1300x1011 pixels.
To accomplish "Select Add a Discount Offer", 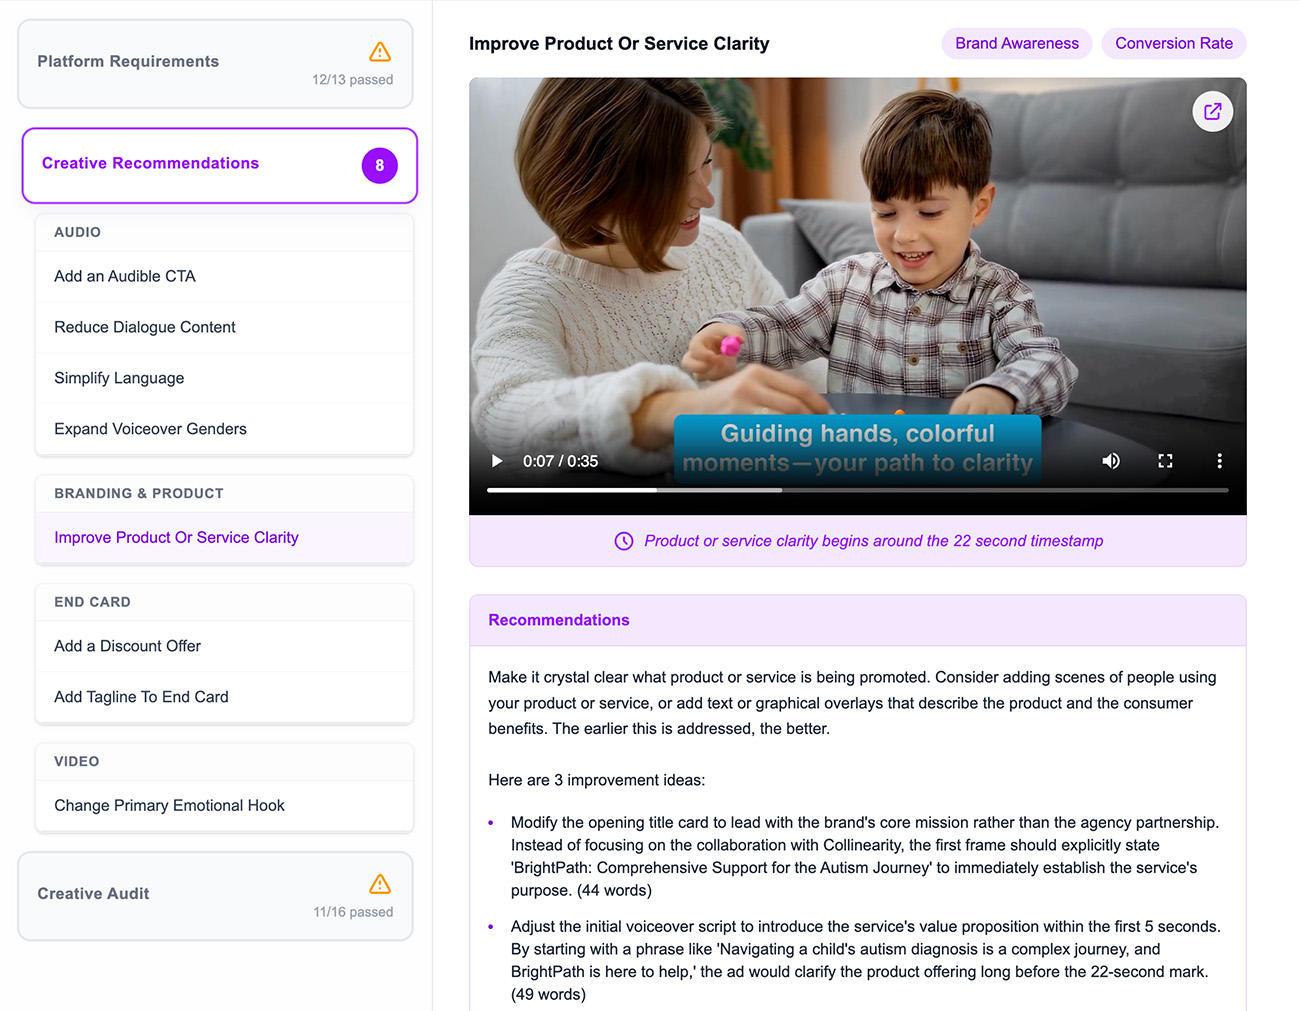I will [127, 647].
